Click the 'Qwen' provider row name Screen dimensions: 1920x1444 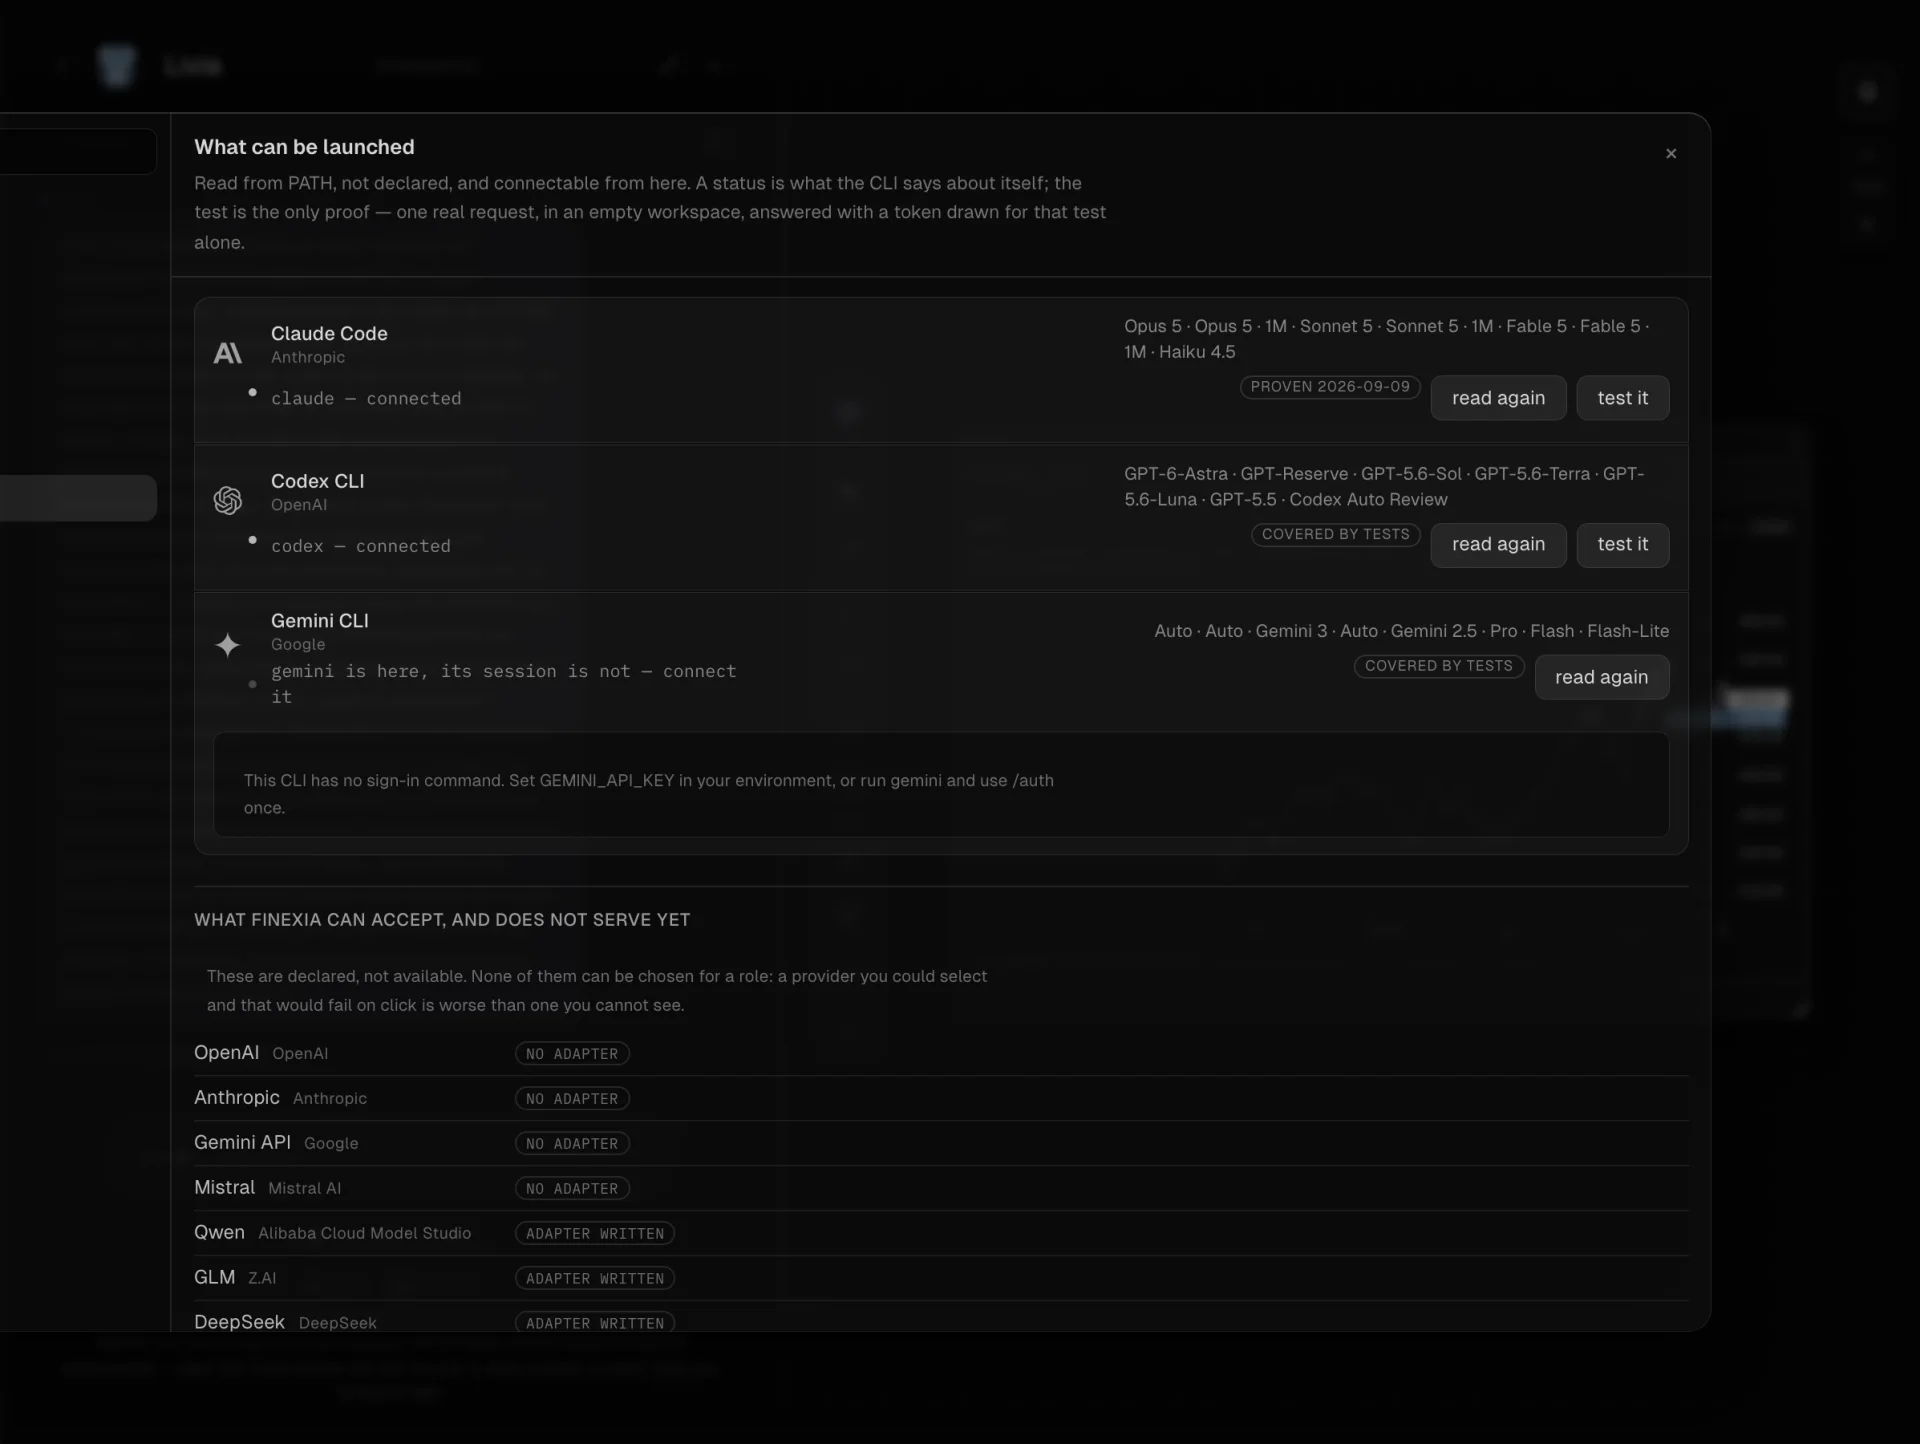click(x=219, y=1233)
